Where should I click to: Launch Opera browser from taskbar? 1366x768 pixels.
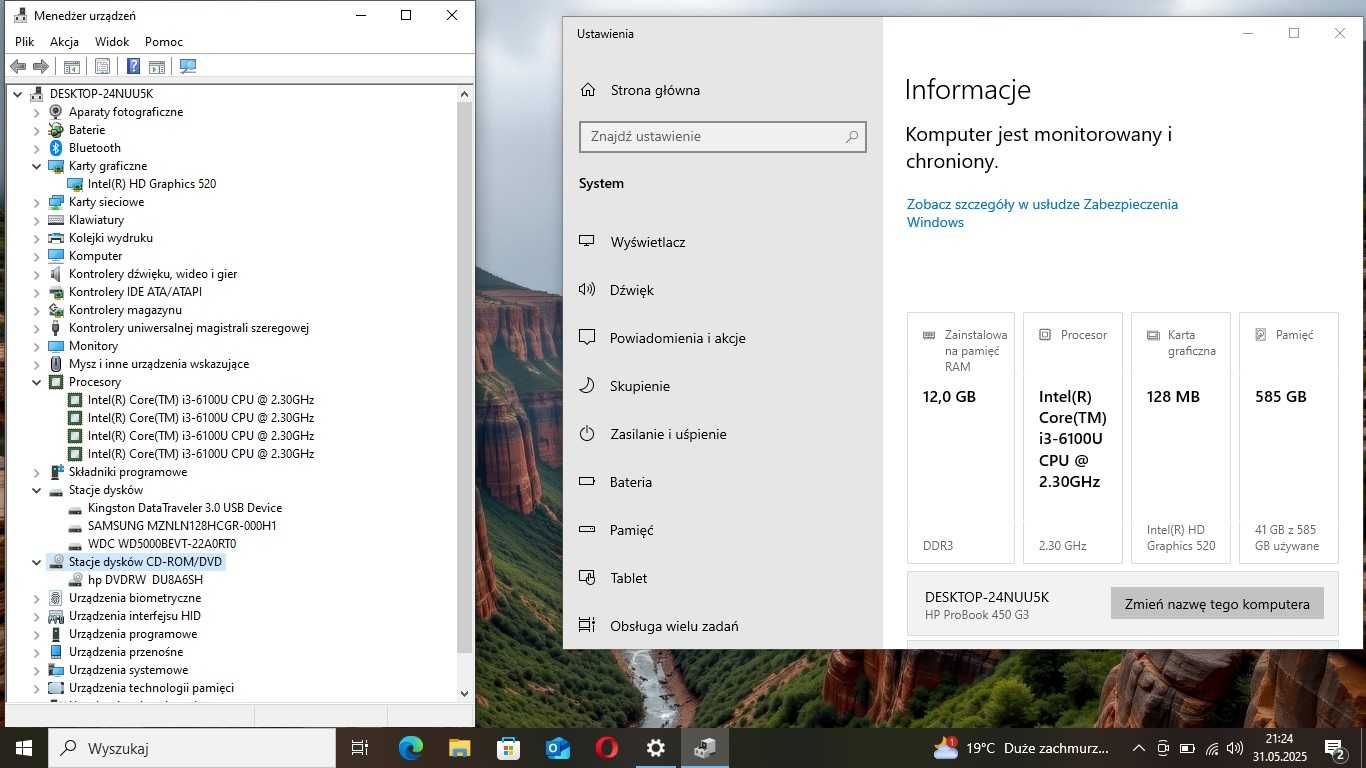pyautogui.click(x=606, y=748)
